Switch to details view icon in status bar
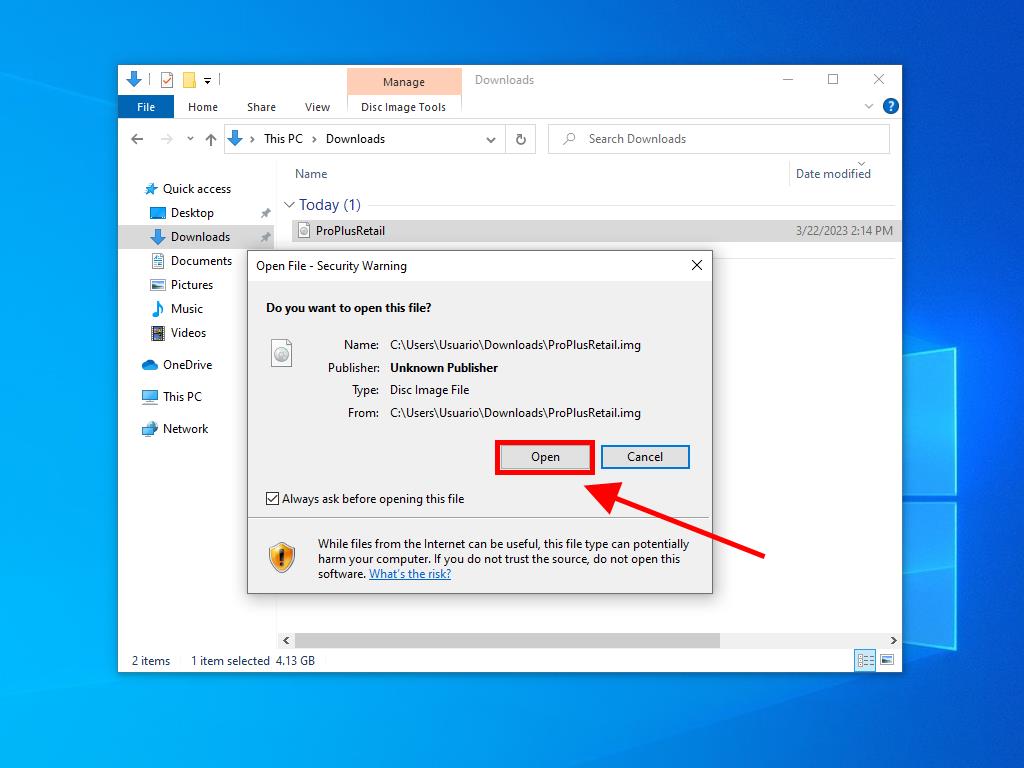Viewport: 1024px width, 768px height. 864,660
